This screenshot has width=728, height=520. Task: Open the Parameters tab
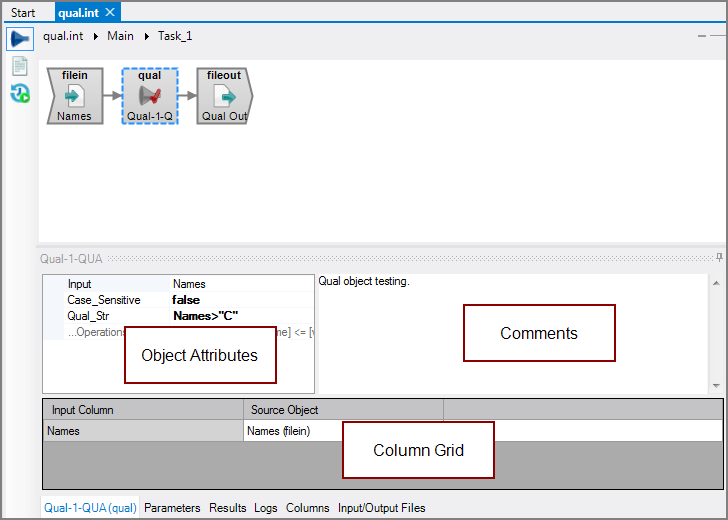coord(172,508)
